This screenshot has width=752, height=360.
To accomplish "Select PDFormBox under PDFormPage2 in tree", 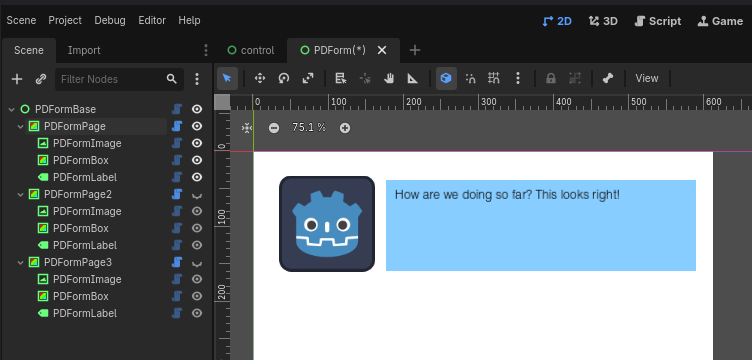I will 81,228.
